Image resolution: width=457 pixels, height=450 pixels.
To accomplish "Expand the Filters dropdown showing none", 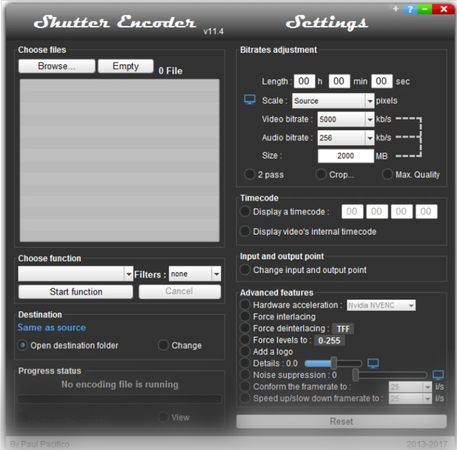I will tap(195, 274).
